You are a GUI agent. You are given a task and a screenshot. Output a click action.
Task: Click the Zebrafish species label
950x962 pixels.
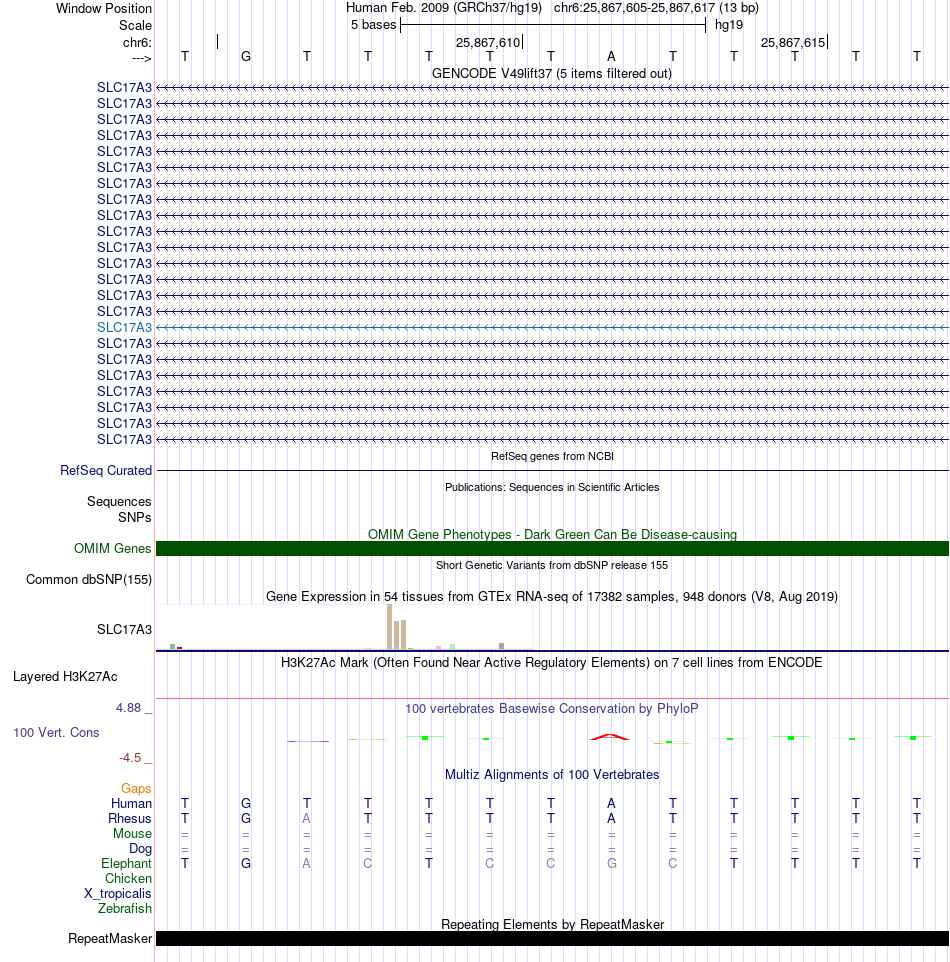[x=125, y=909]
